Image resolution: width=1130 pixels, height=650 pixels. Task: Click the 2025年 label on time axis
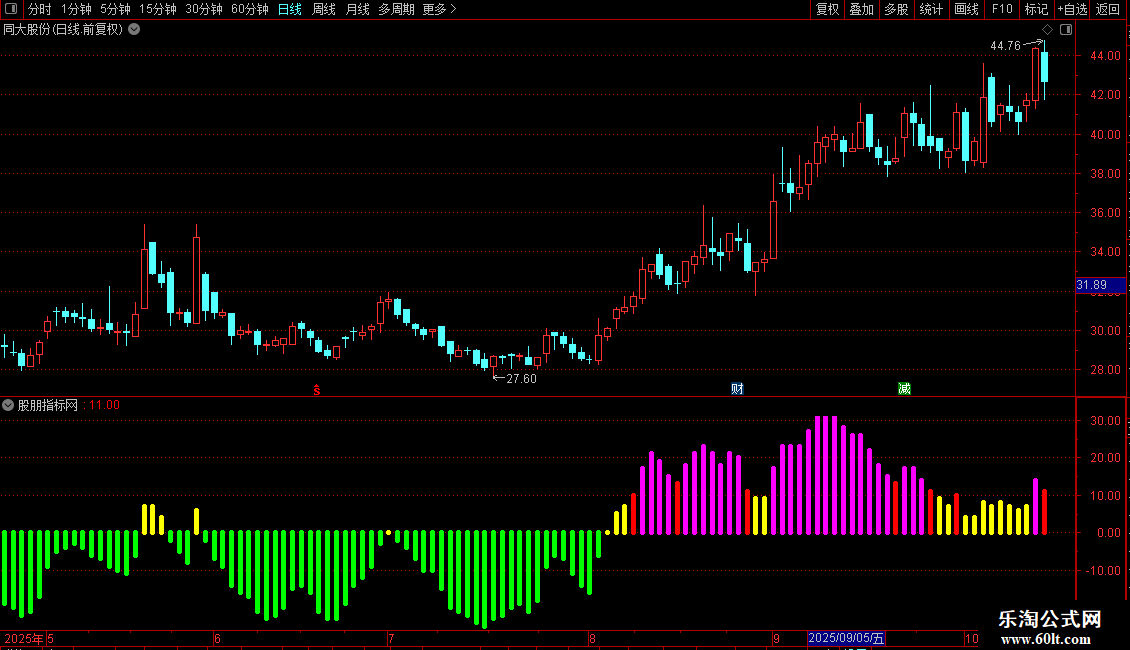24,638
